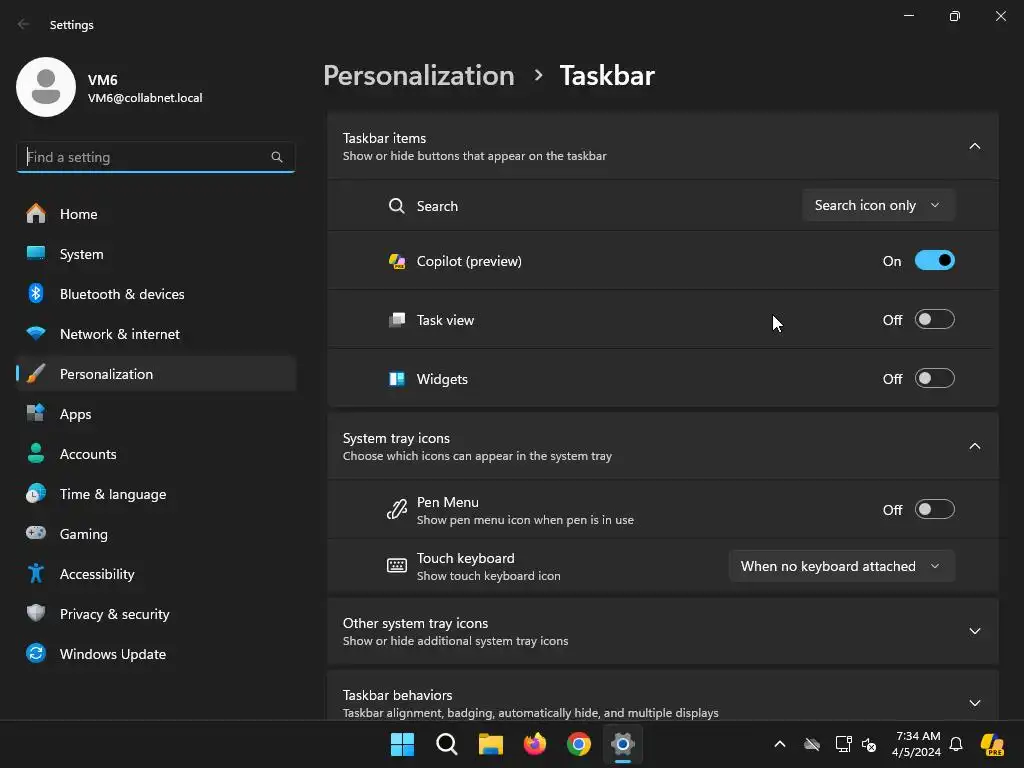Click the muted volume tray icon
Screen dimensions: 1024x768
pyautogui.click(x=869, y=744)
